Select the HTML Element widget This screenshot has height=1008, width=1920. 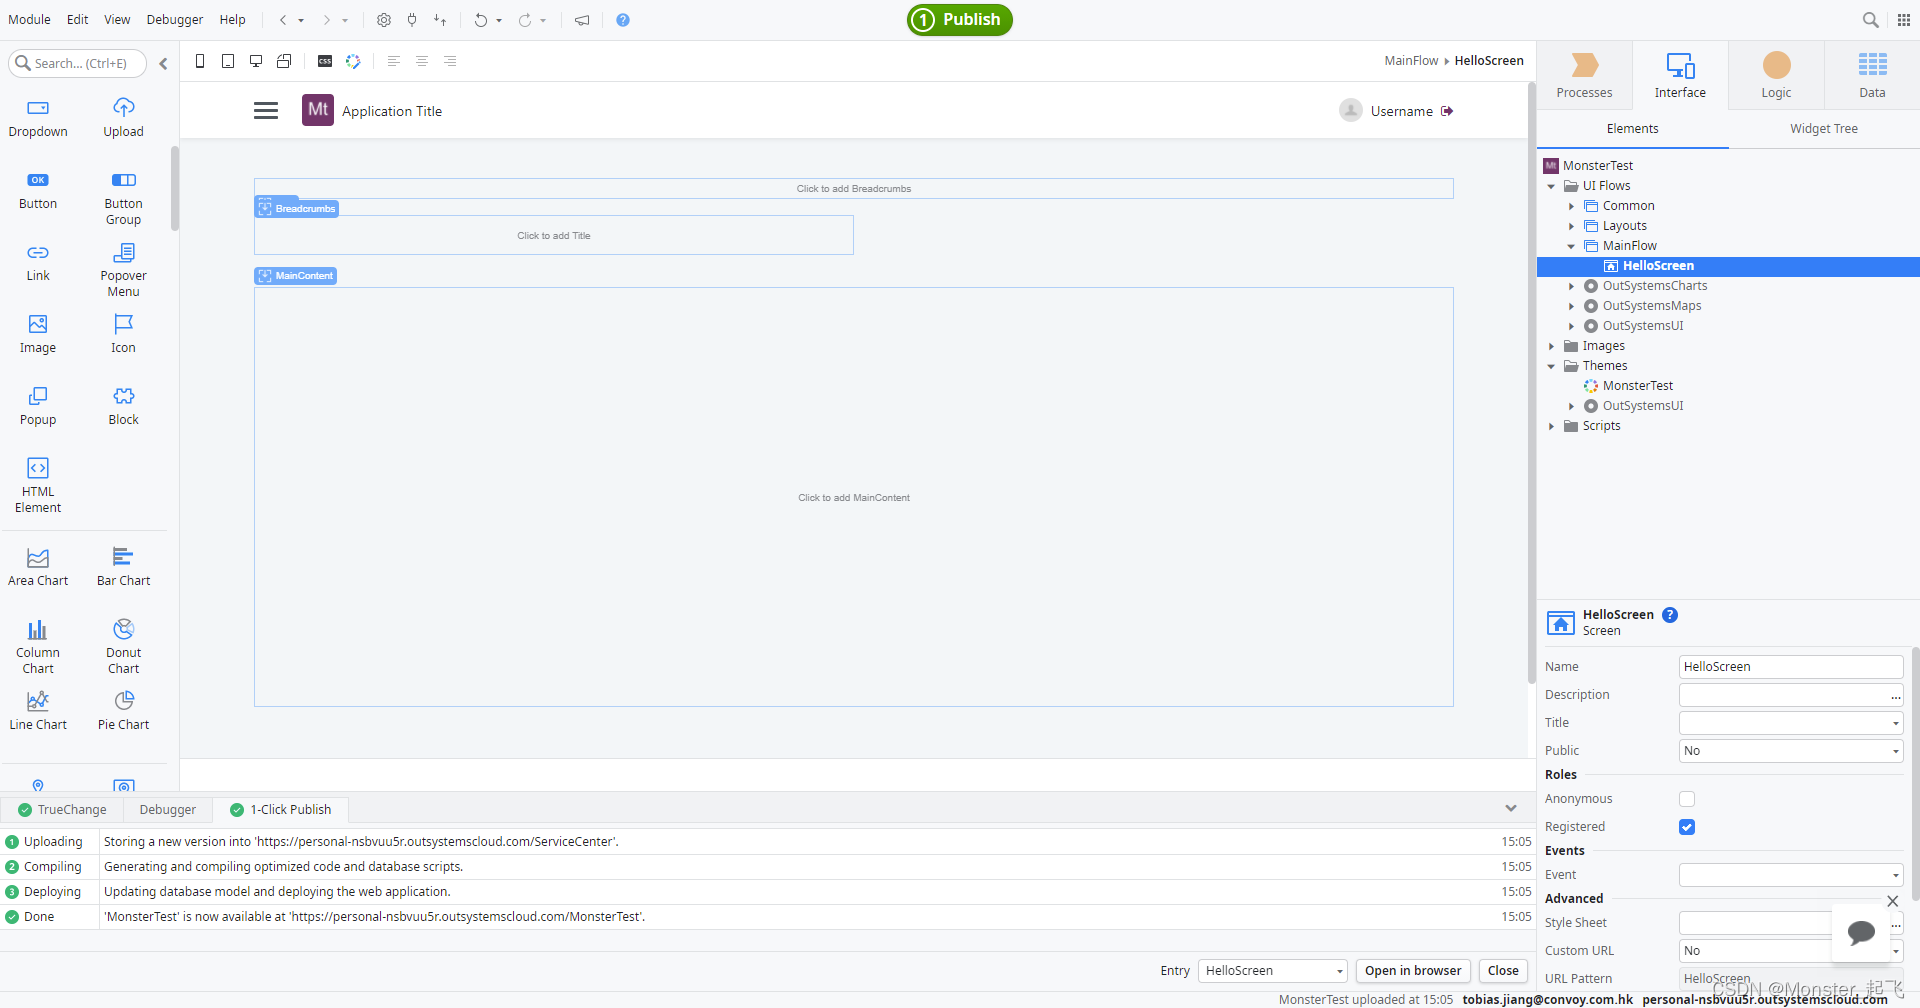[38, 486]
